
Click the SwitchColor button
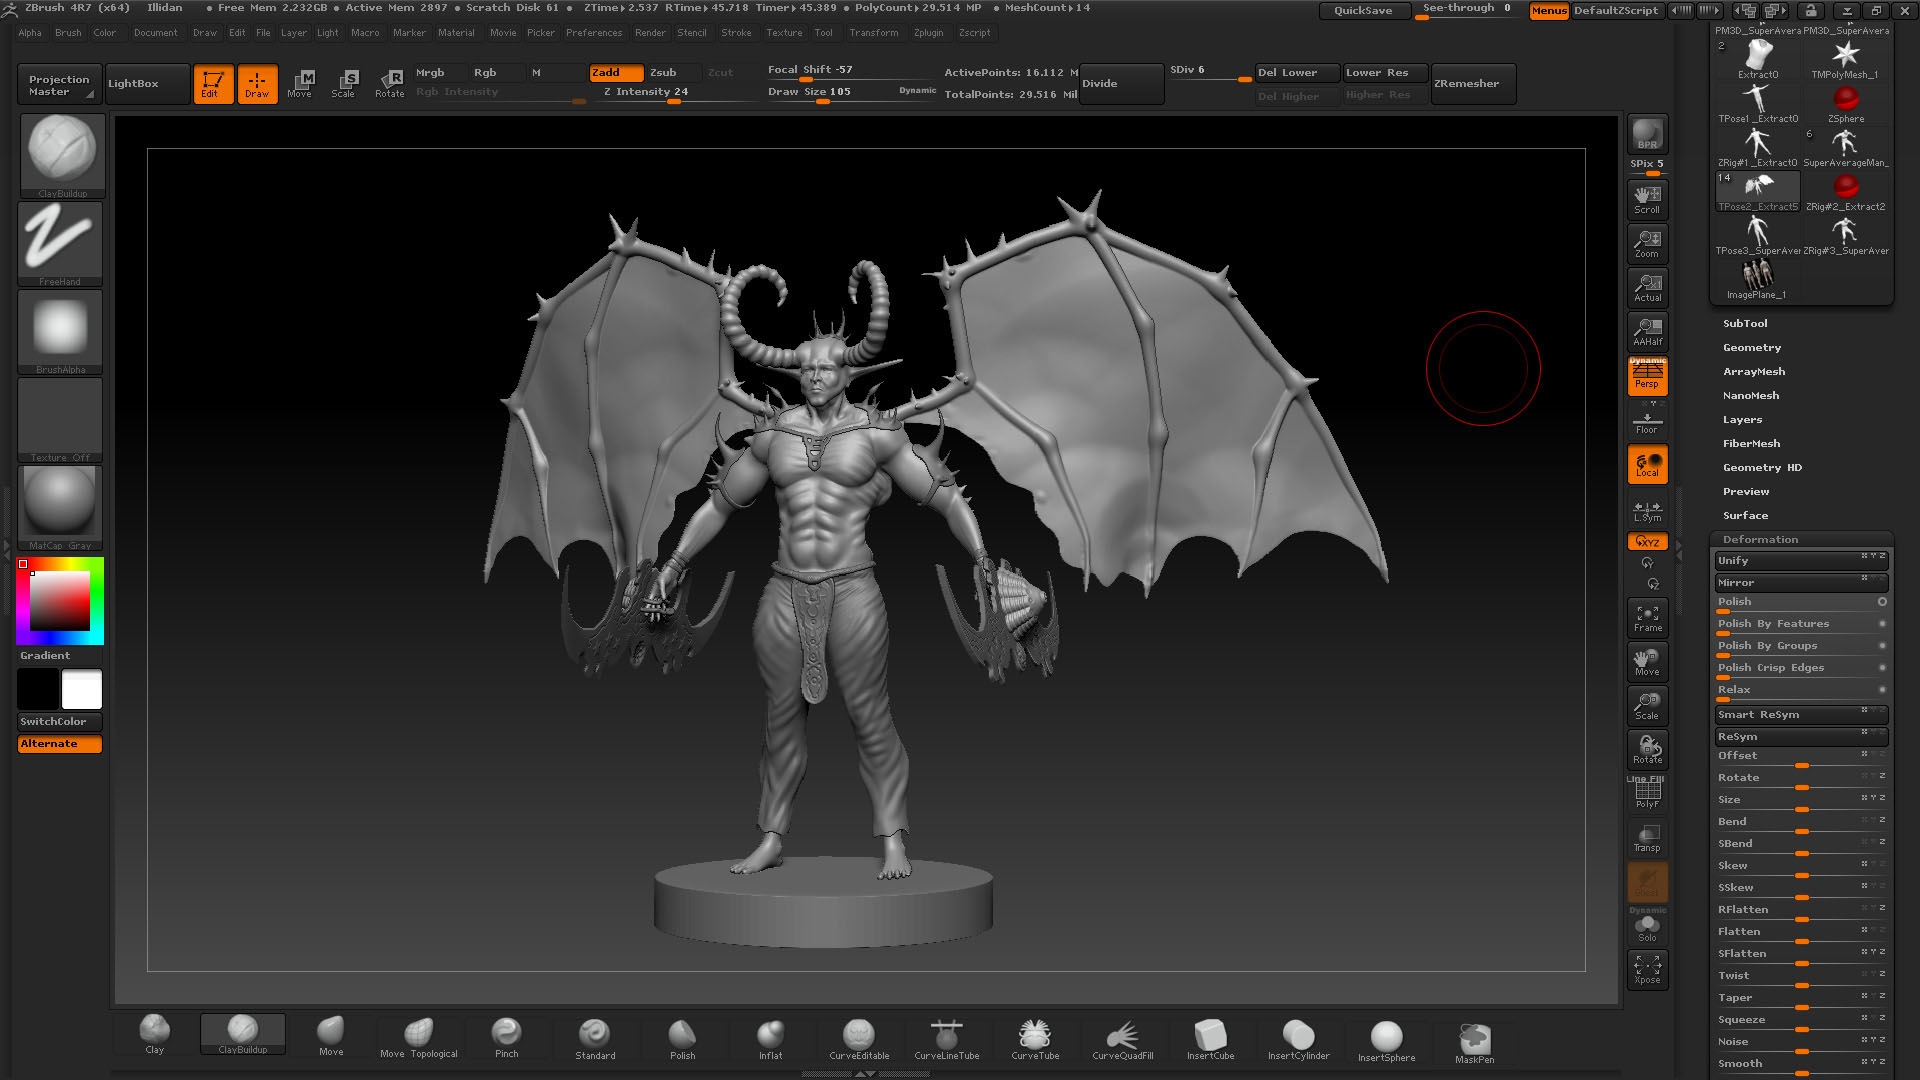pyautogui.click(x=60, y=721)
